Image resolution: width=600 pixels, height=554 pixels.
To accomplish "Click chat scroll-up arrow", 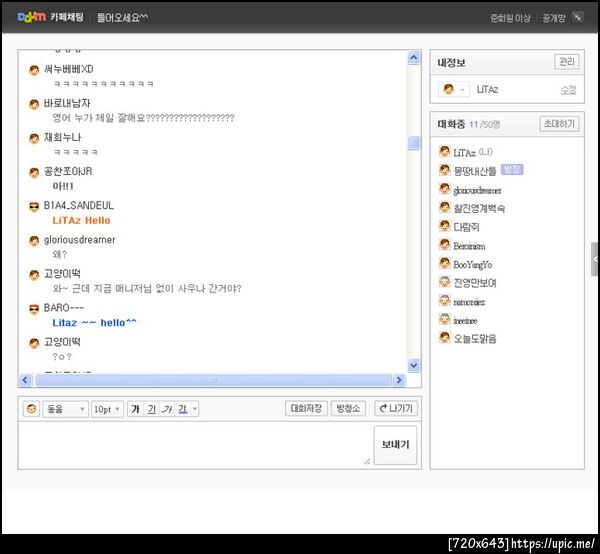I will (x=414, y=57).
